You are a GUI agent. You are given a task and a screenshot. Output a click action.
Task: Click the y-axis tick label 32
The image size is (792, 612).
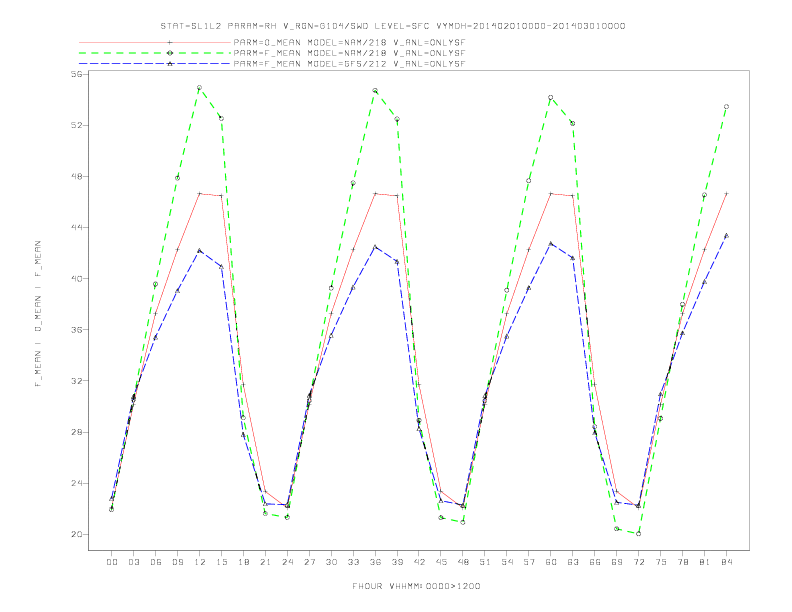tap(78, 381)
